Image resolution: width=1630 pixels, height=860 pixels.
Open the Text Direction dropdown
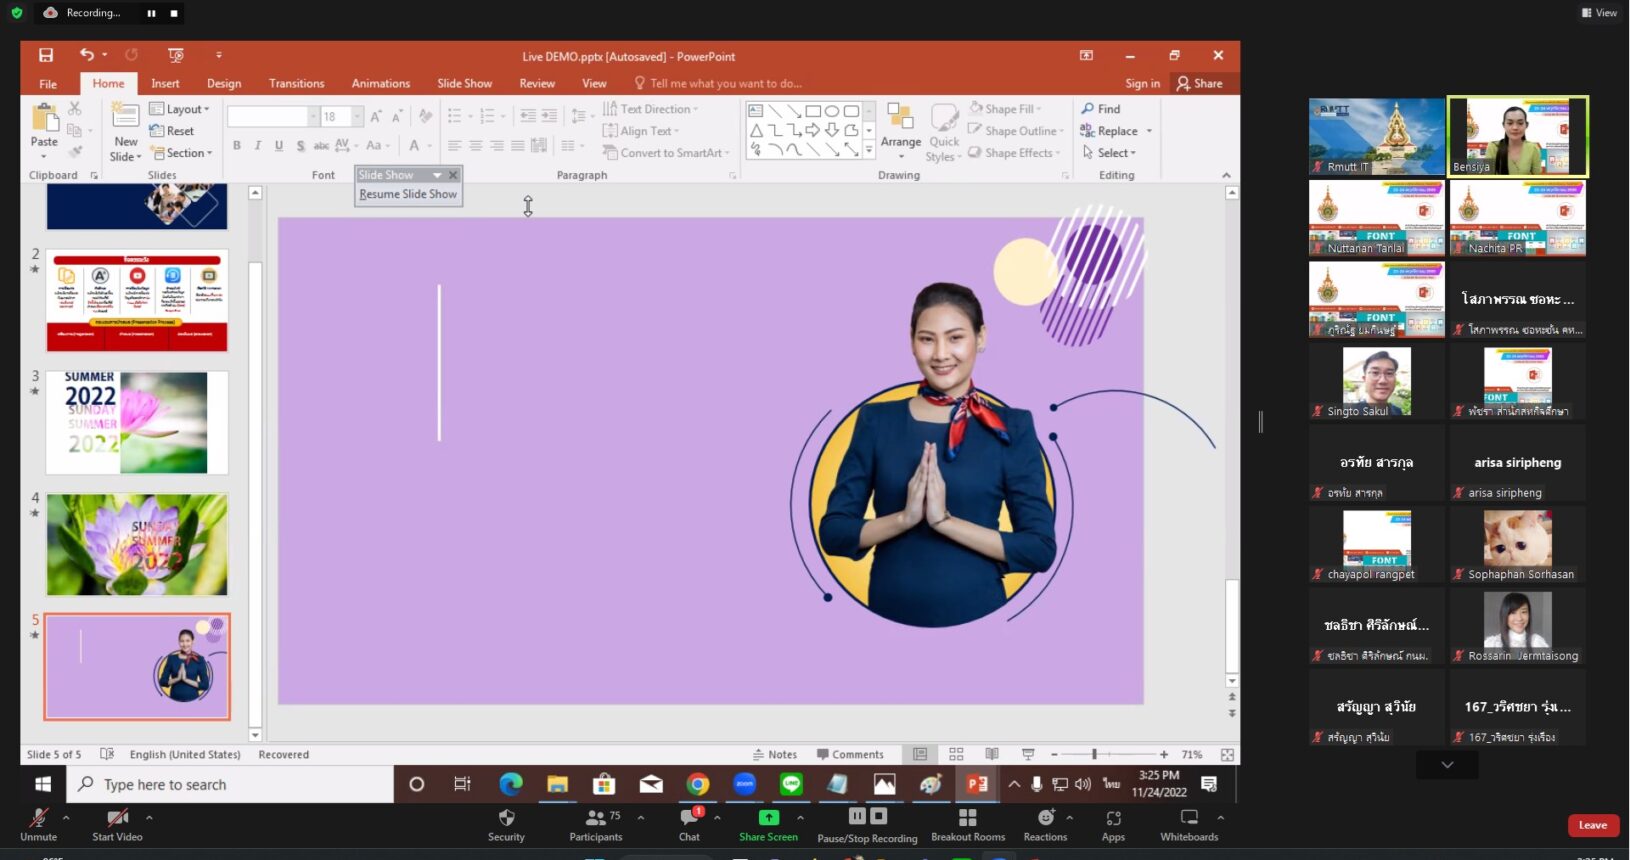(x=651, y=109)
